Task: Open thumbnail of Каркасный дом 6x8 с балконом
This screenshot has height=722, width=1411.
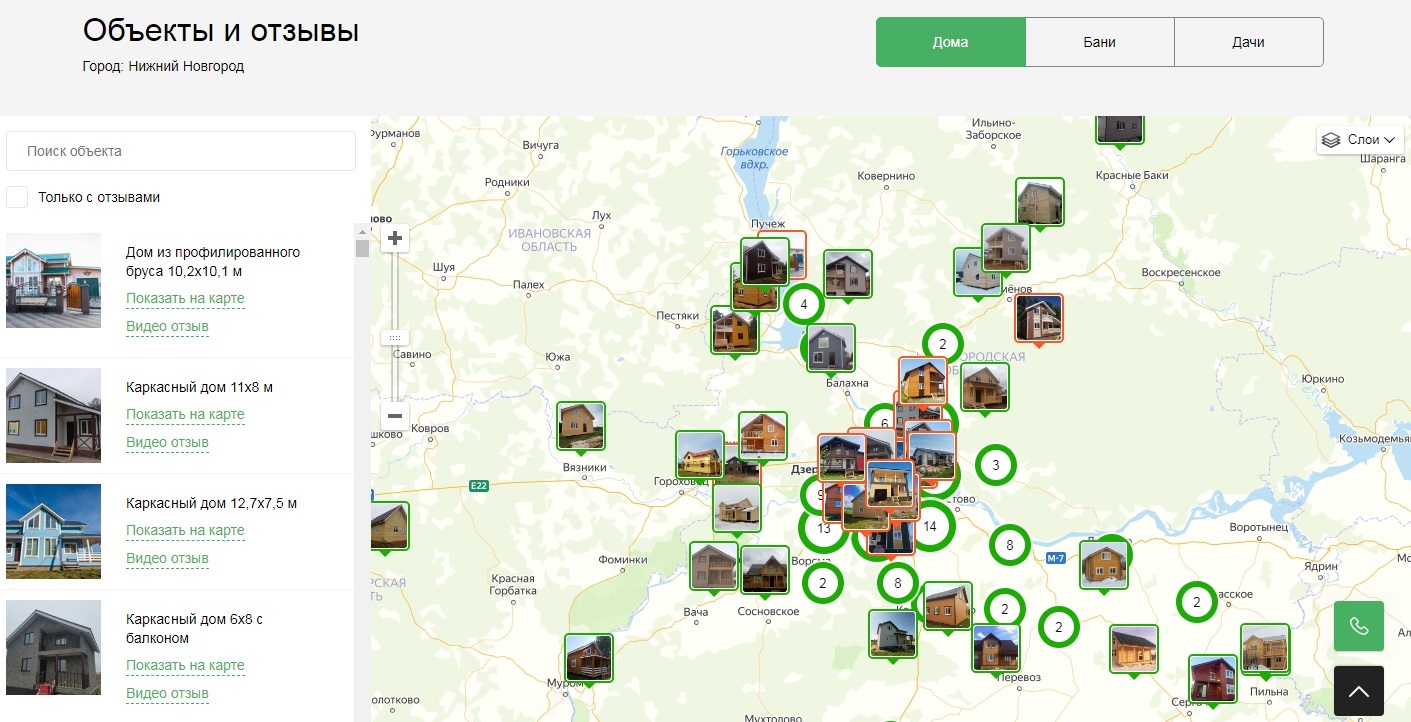Action: coord(54,647)
